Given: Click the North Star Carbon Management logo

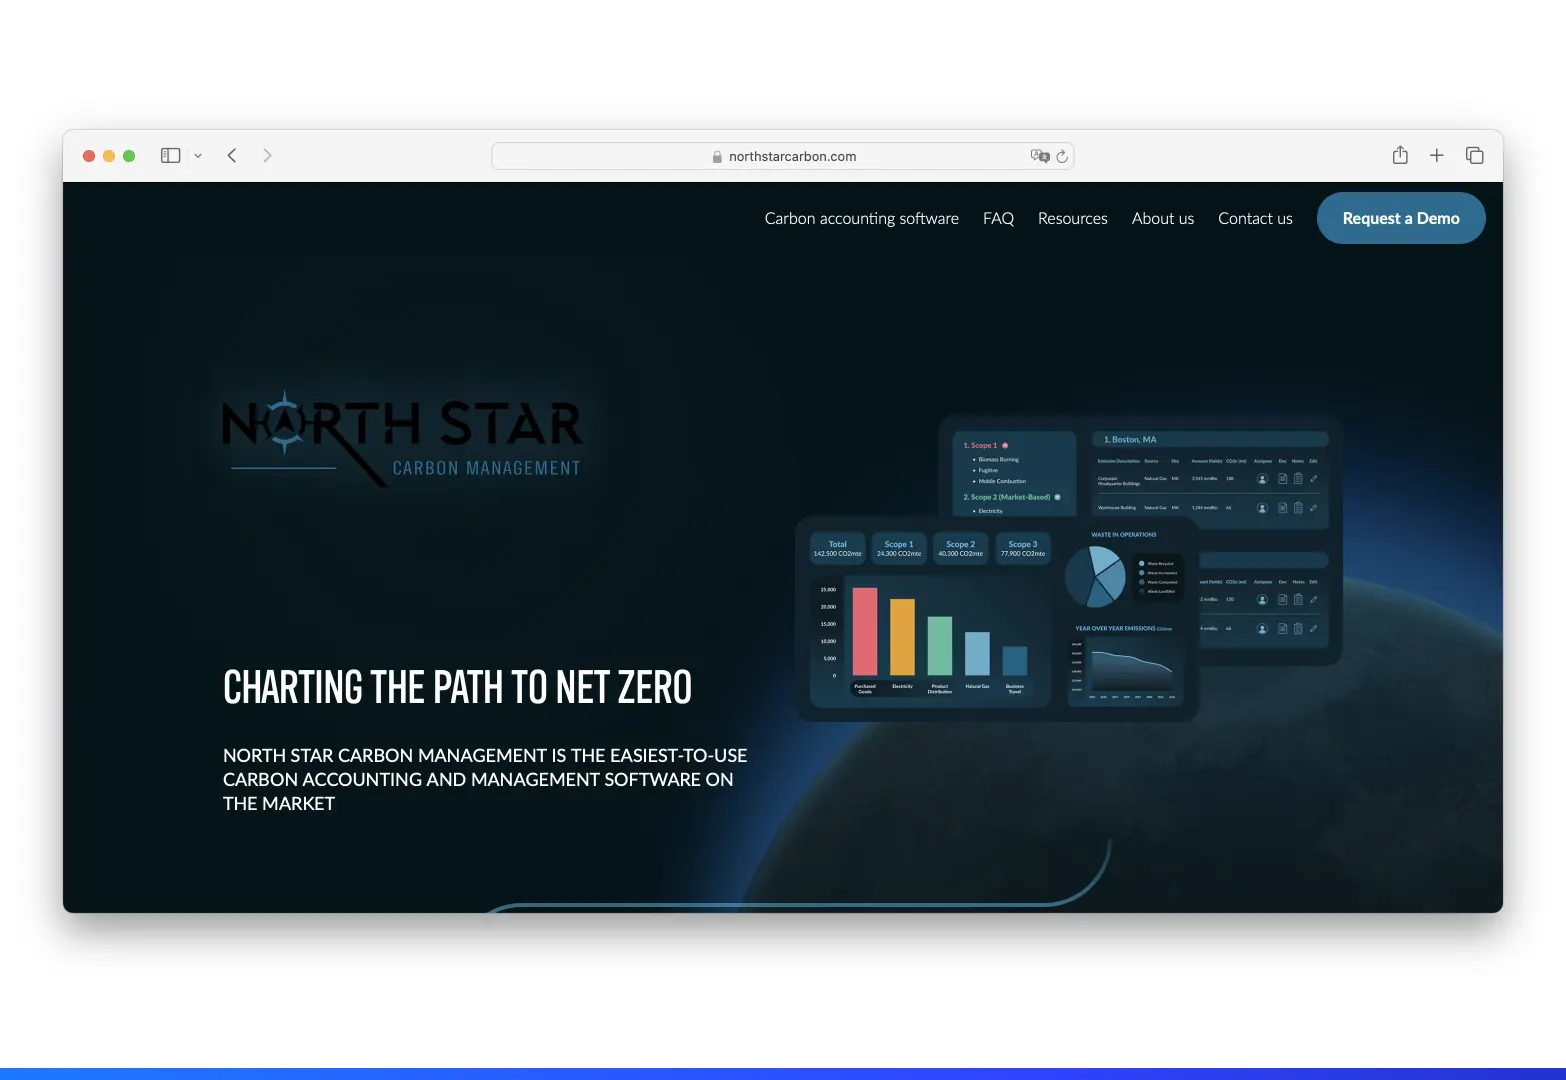Looking at the screenshot, I should click(x=402, y=437).
